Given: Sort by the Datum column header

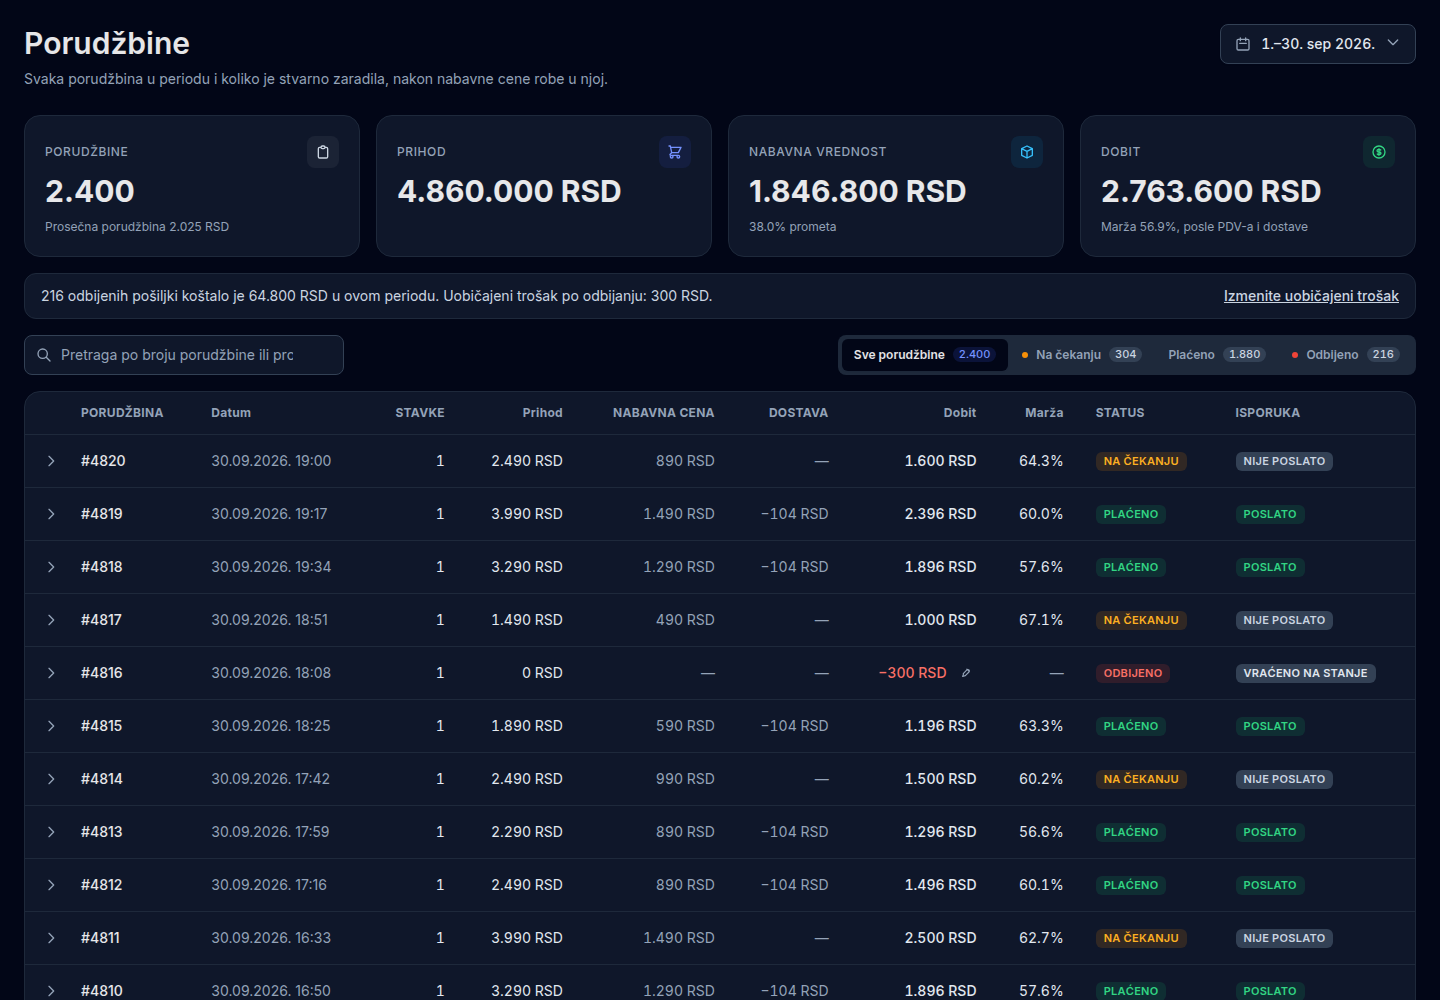Looking at the screenshot, I should tap(231, 413).
